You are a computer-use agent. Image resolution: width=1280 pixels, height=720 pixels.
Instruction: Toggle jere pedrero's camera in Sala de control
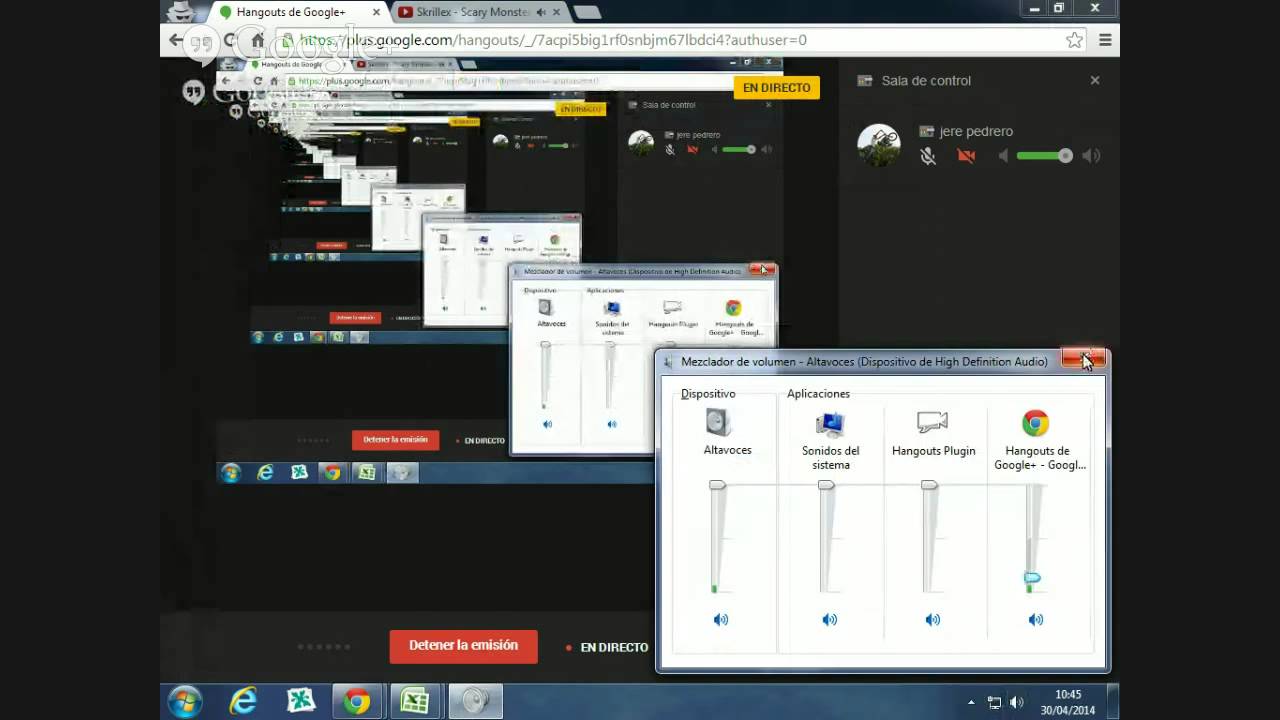click(966, 156)
